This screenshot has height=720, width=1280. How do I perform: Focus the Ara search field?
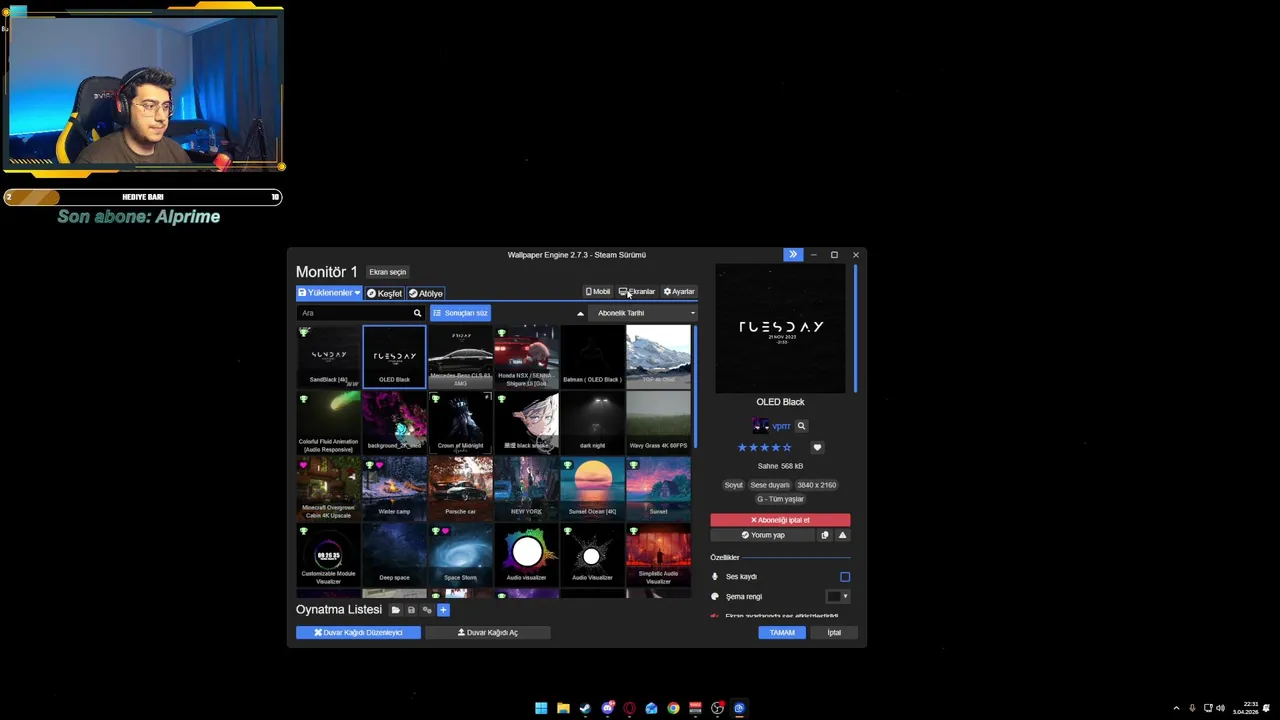click(354, 313)
